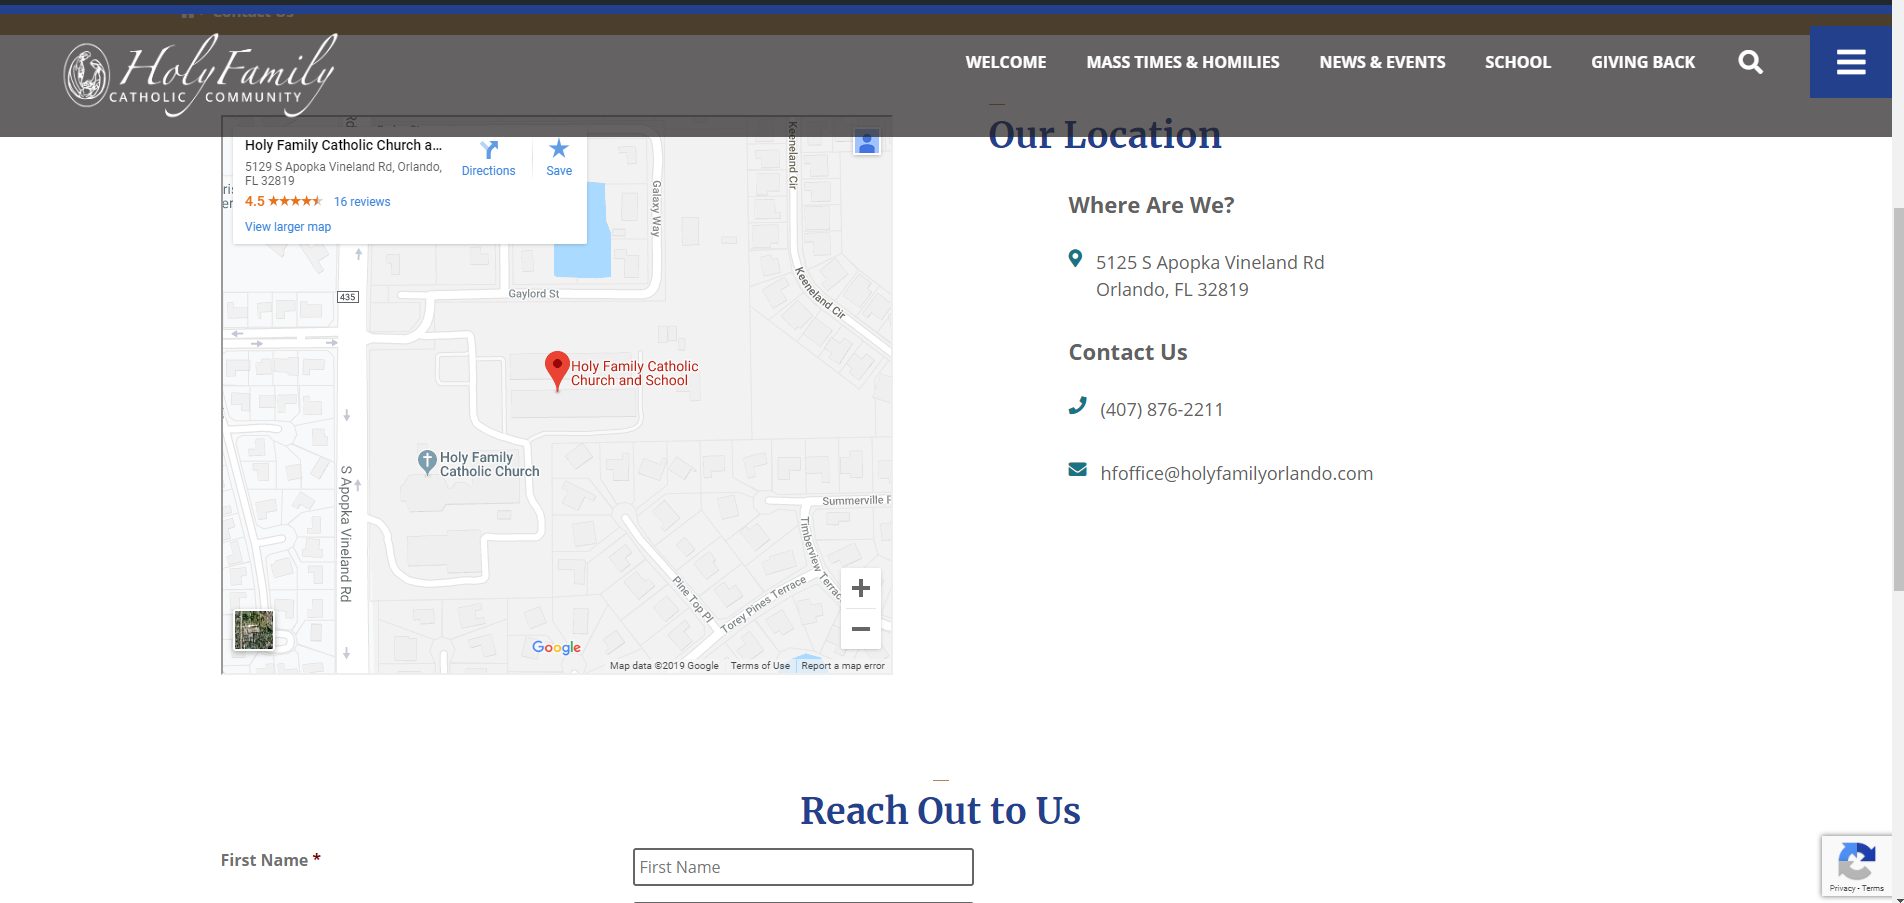
Task: Open the hamburger menu button
Action: pyautogui.click(x=1850, y=62)
